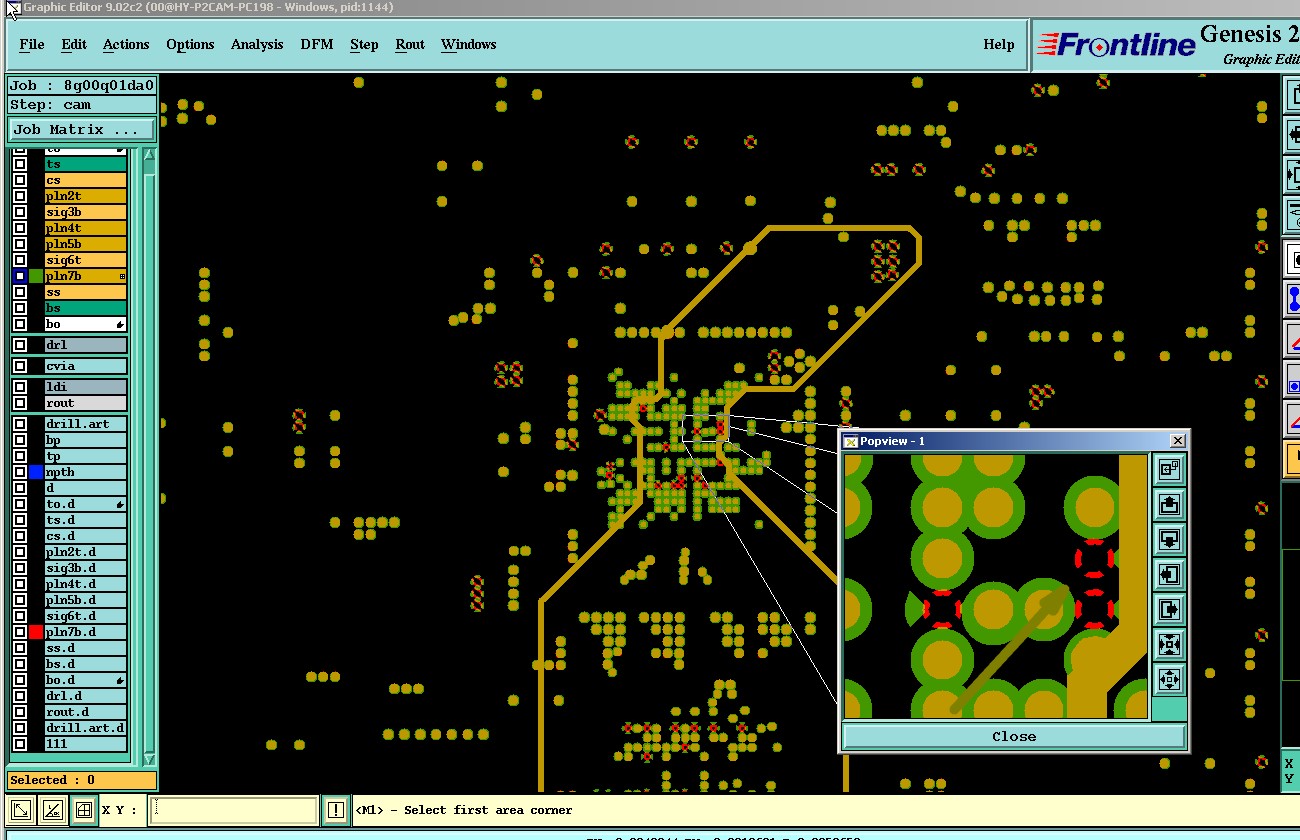Open the Help menu
The image size is (1300, 840).
(999, 44)
